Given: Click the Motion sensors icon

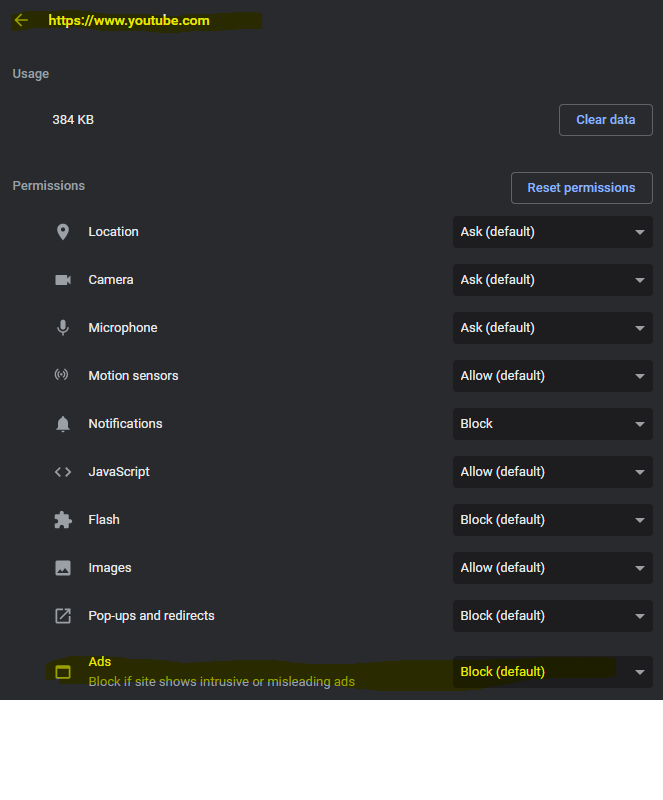Looking at the screenshot, I should pos(62,375).
